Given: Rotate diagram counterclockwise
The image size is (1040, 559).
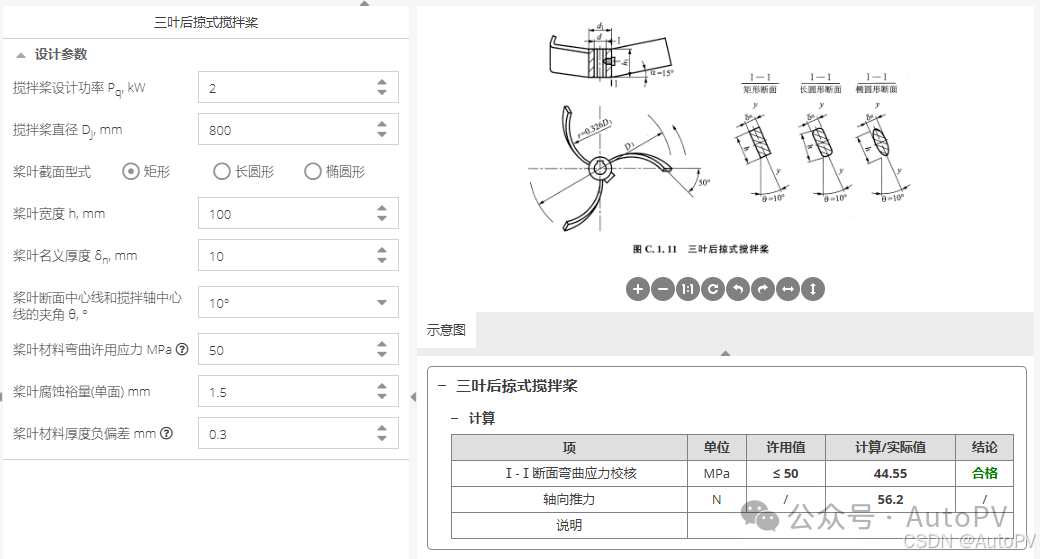Looking at the screenshot, I should [738, 289].
